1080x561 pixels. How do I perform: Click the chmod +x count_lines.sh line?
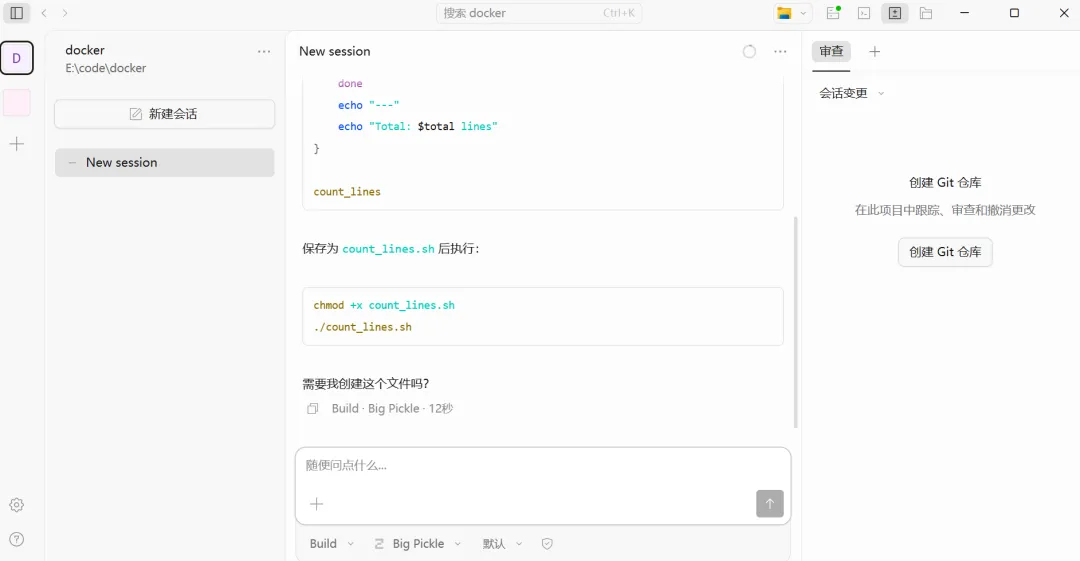[384, 305]
